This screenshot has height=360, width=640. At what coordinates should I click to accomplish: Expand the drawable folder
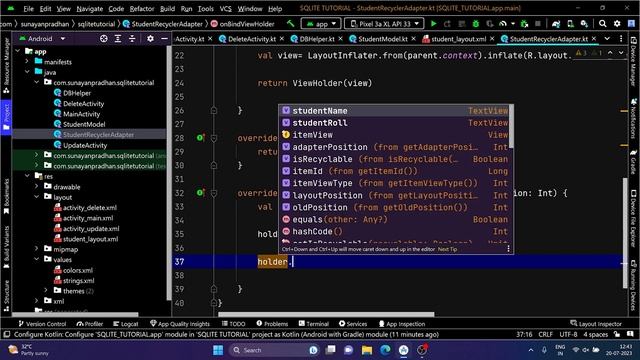click(x=37, y=187)
